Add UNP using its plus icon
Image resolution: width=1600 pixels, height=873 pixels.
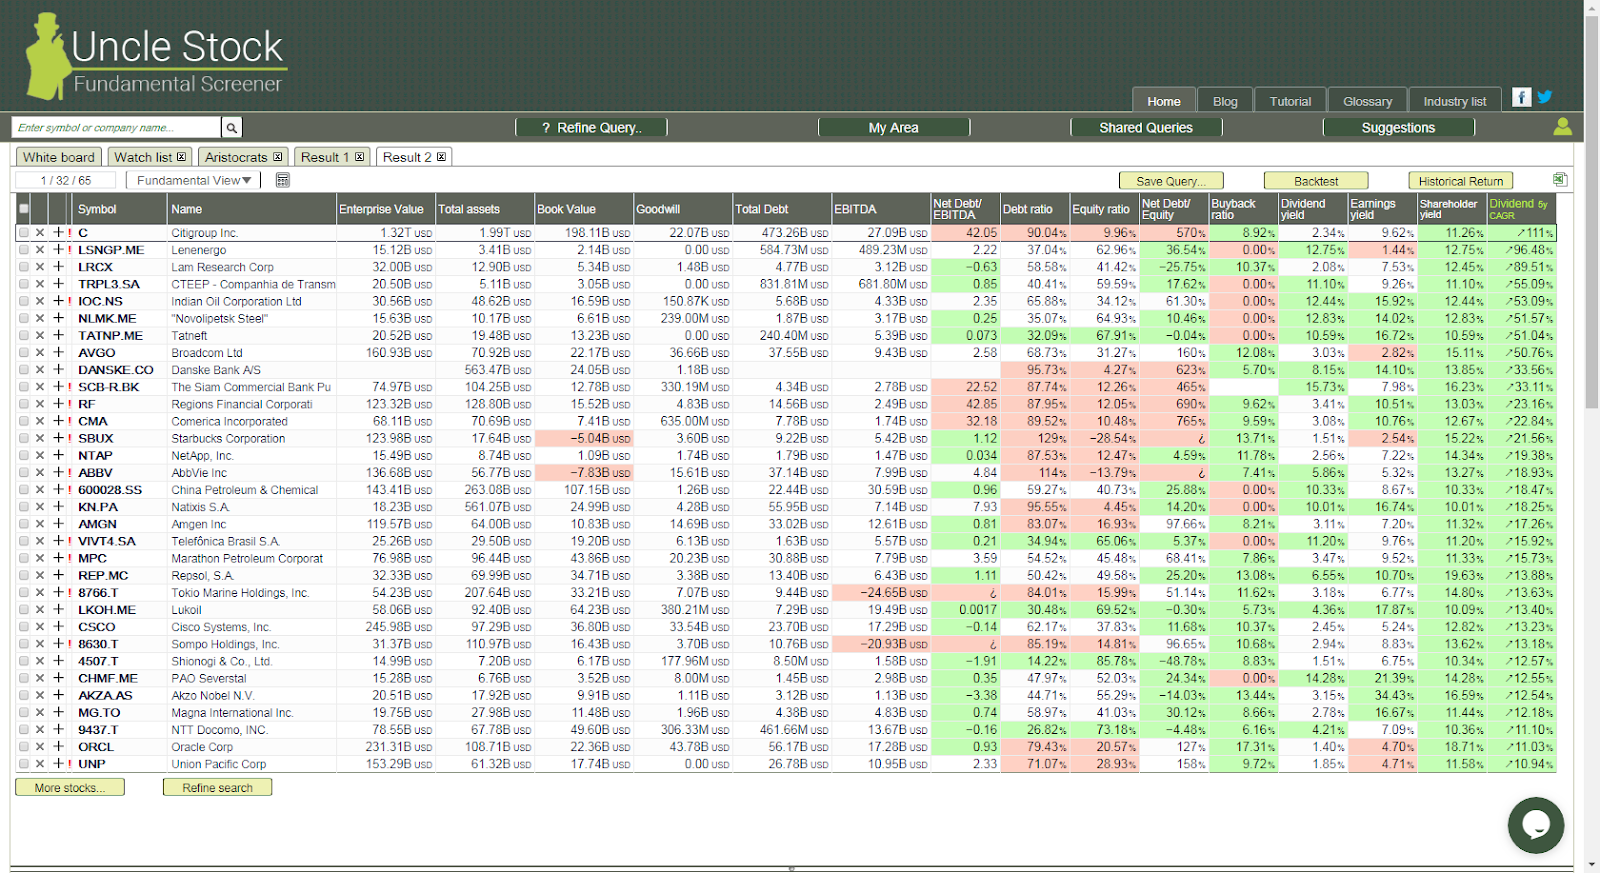[58, 764]
